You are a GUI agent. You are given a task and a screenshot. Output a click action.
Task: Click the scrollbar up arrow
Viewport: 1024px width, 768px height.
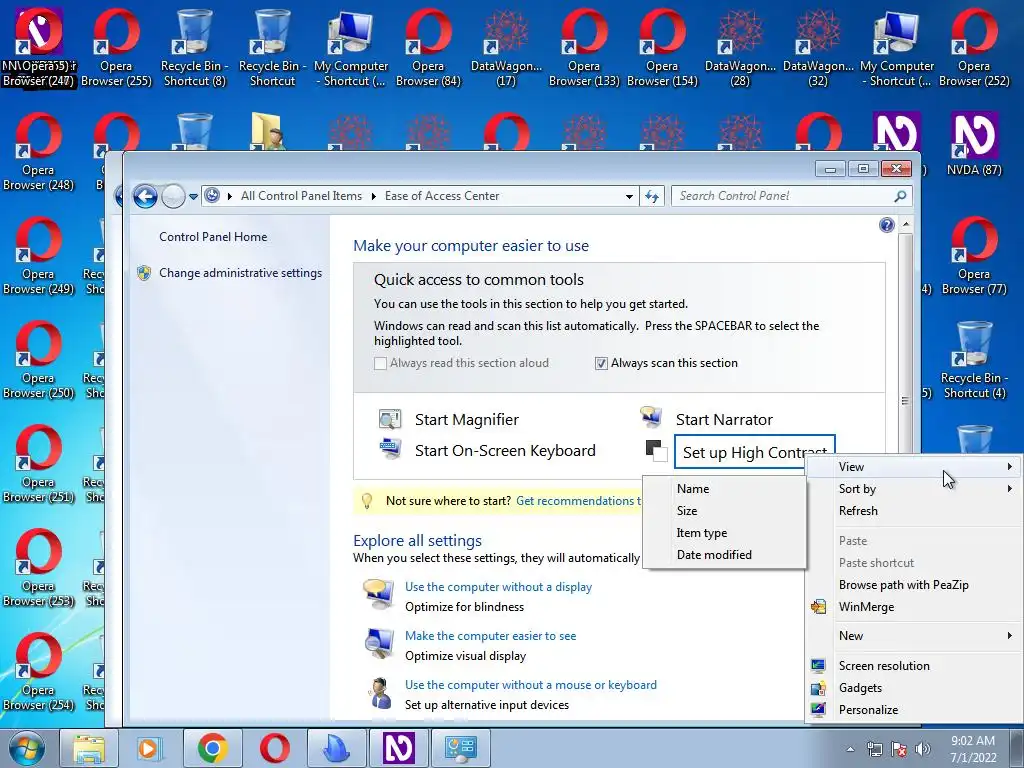905,225
